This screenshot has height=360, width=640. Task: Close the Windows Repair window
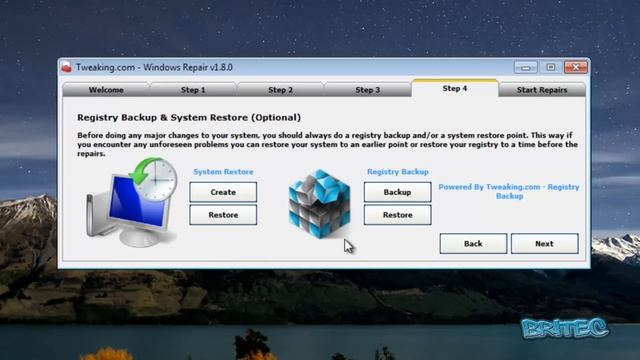(x=576, y=67)
